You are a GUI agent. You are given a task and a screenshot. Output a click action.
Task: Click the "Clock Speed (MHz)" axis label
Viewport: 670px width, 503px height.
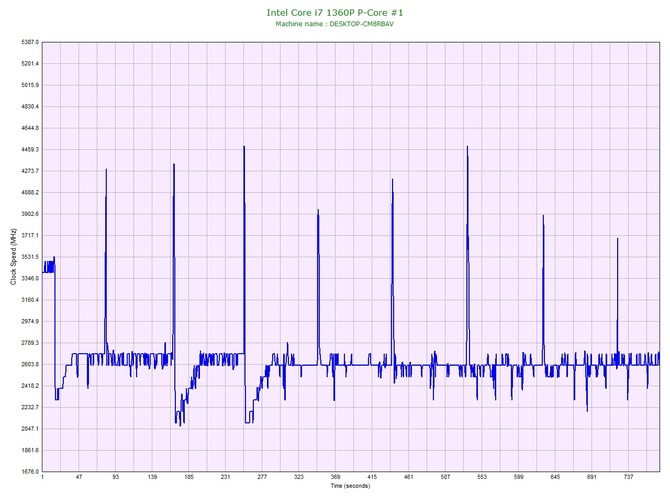[13, 256]
